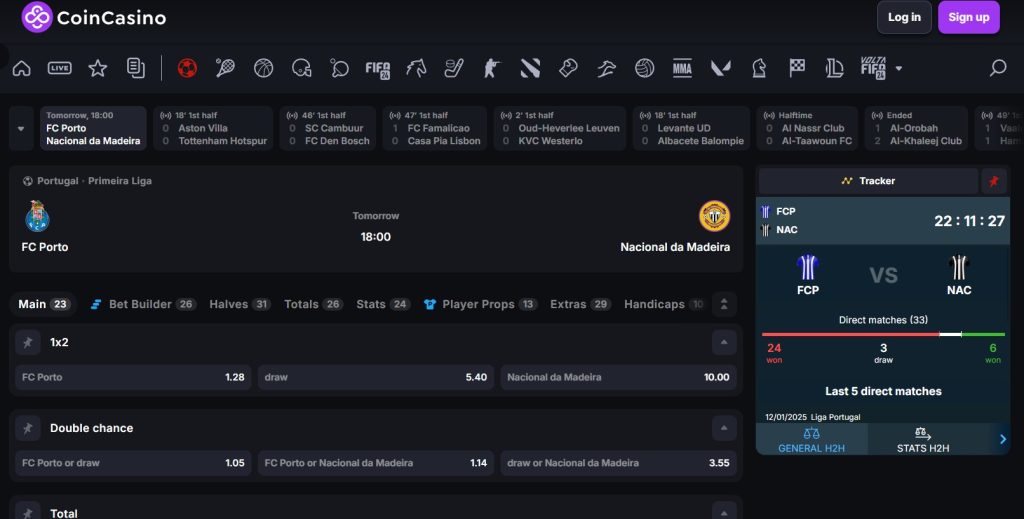Screen dimensions: 1024x519
Task: Bet on FC Porto at 1.28
Action: point(133,377)
